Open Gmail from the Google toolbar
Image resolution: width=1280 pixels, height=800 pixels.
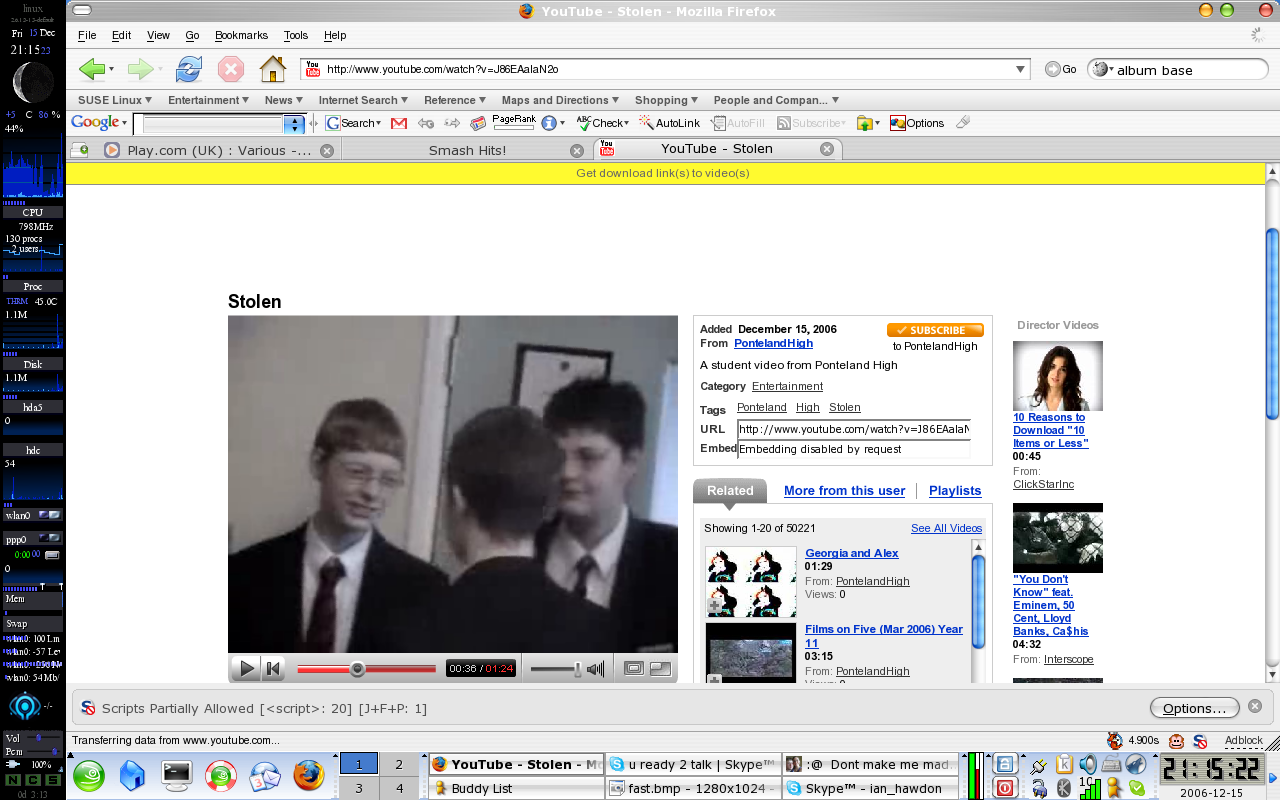pyautogui.click(x=399, y=123)
